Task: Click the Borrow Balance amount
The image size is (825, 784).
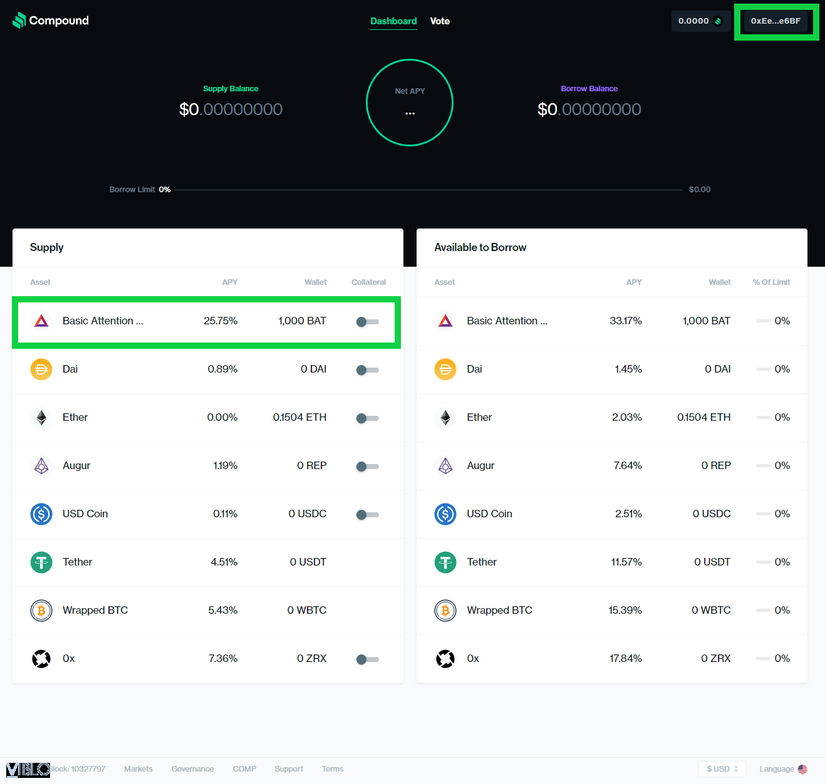Action: 589,109
